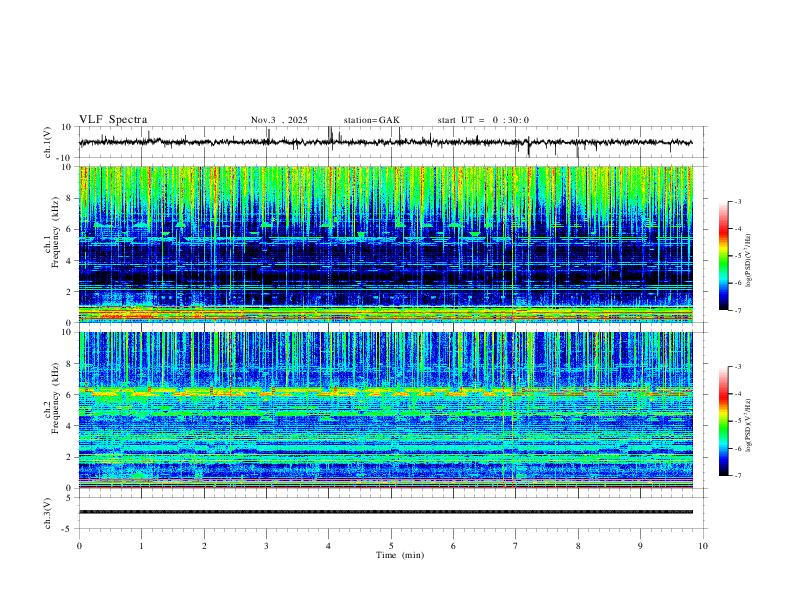
Task: Click the lower colorbar 'log(PSD)(V²/Hz)' label
Action: pyautogui.click(x=749, y=425)
